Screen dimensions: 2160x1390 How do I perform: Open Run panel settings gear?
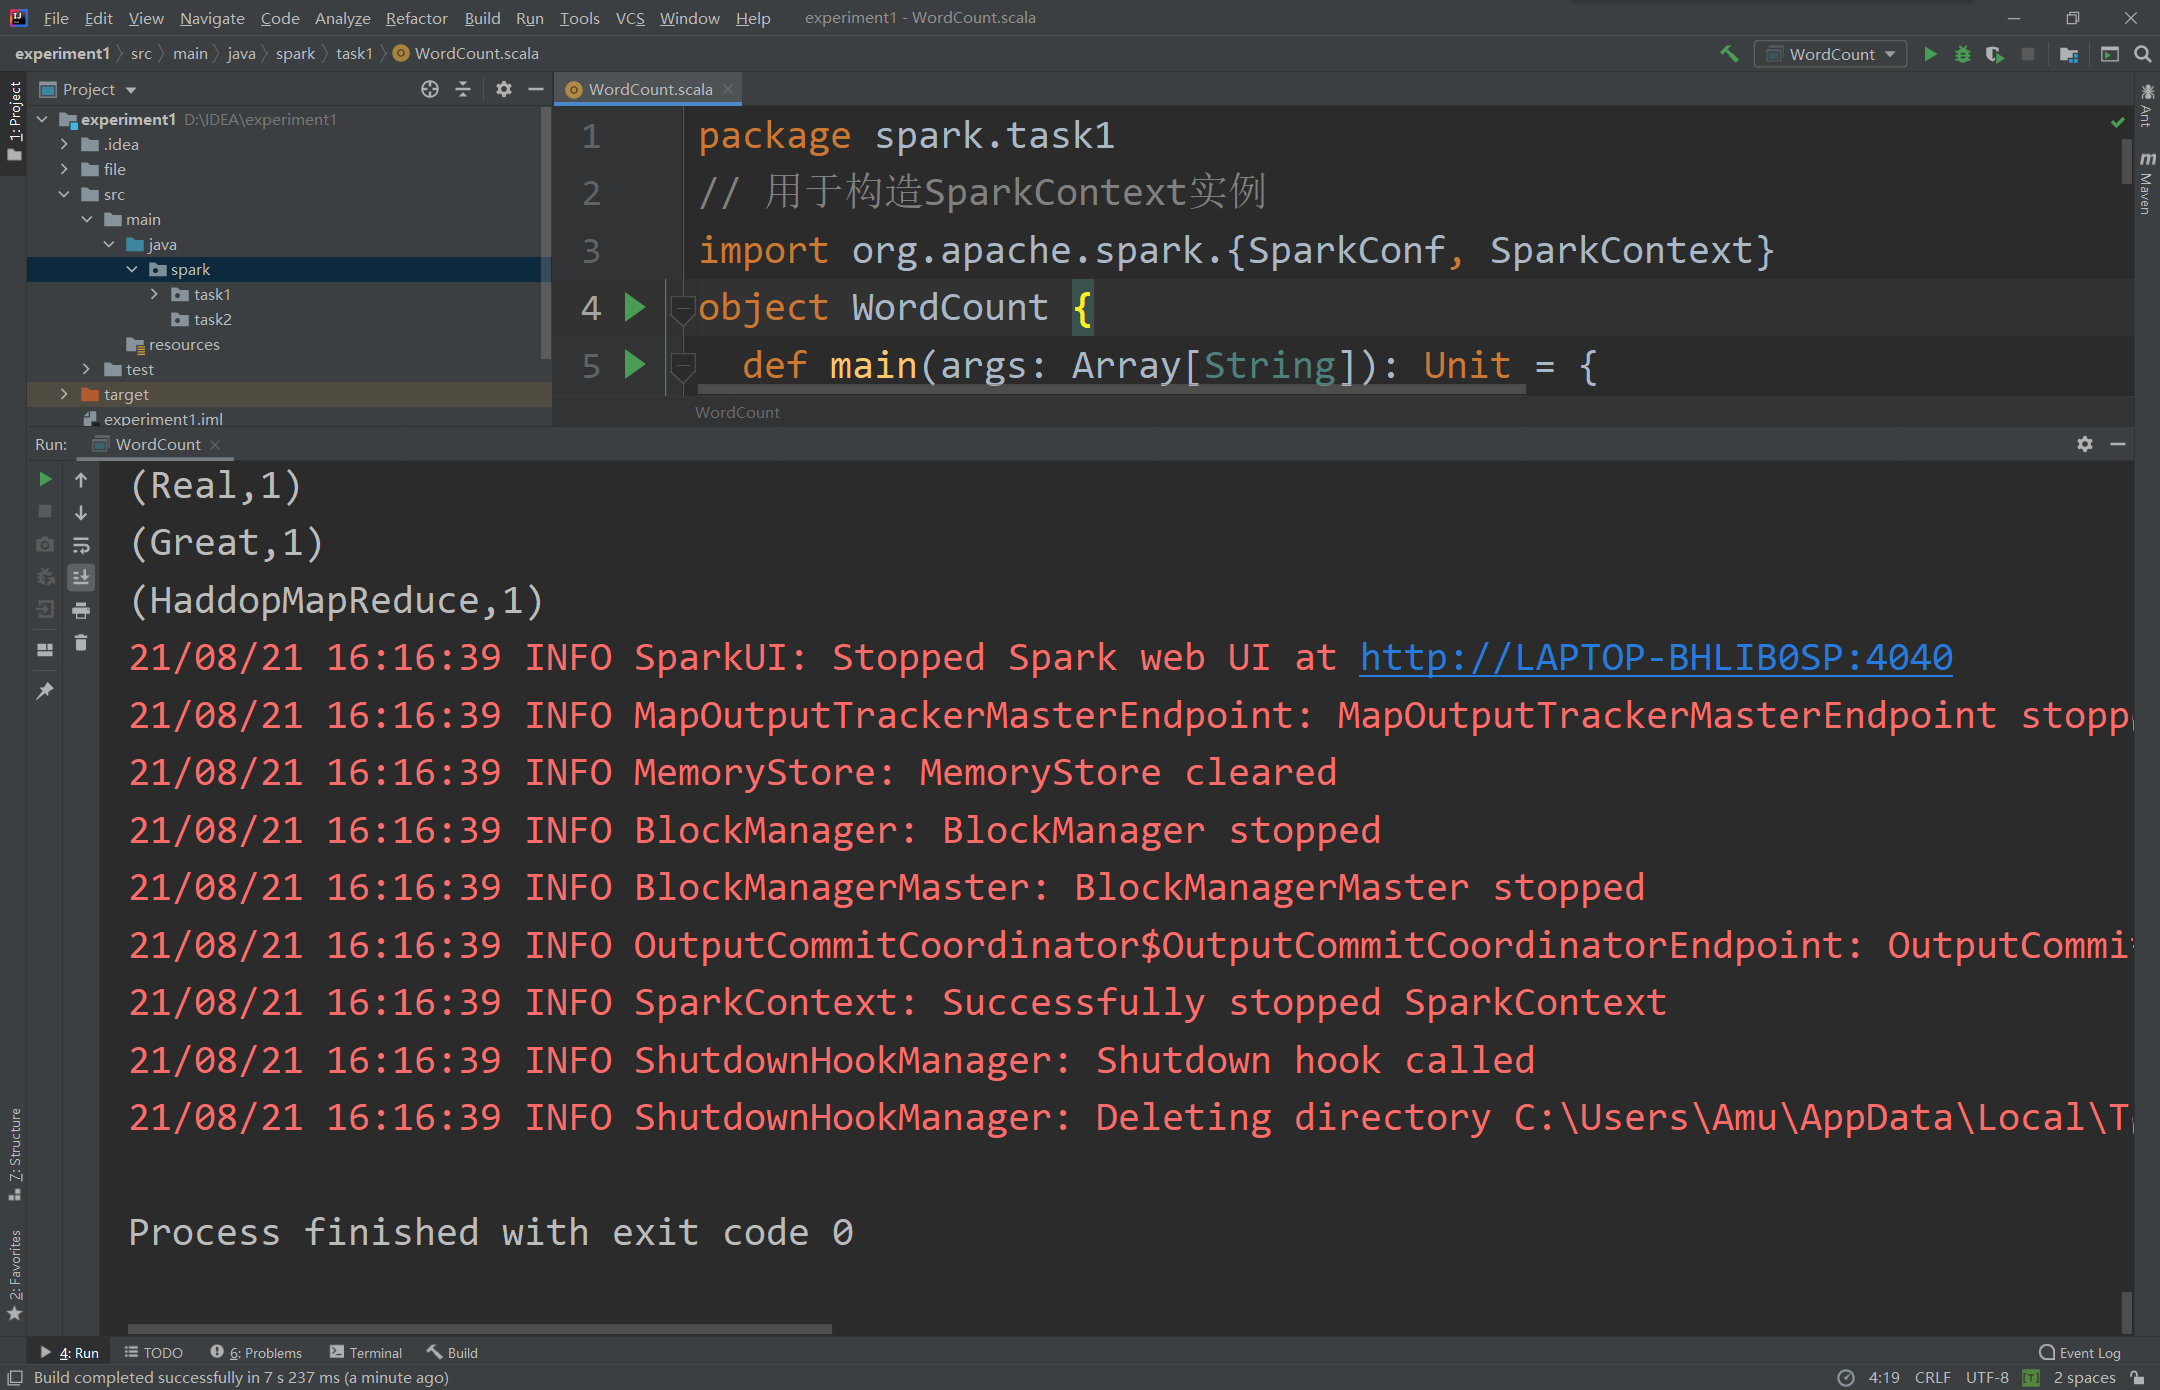pos(2085,444)
